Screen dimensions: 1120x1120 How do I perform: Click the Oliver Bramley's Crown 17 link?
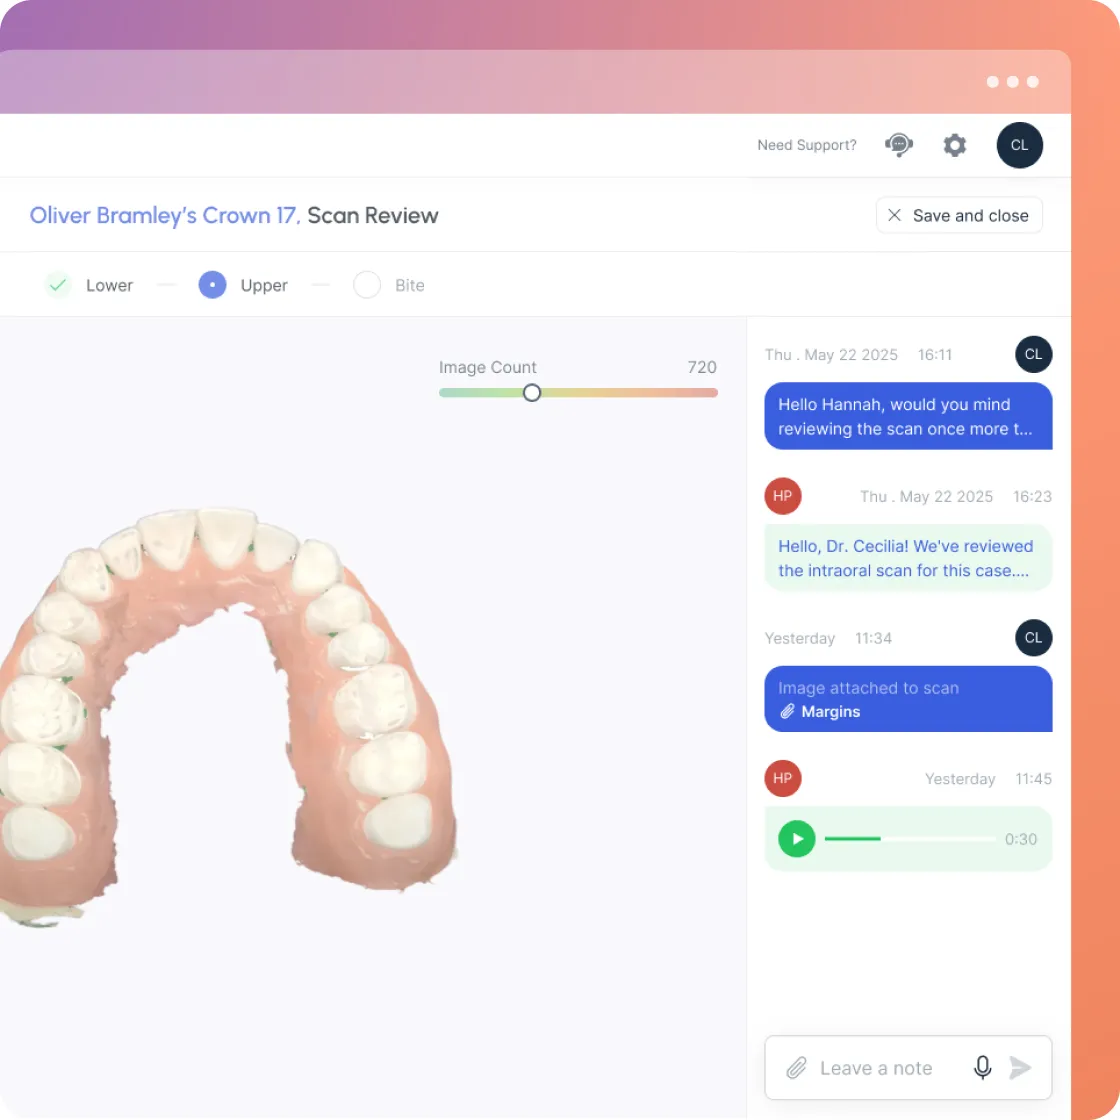164,215
